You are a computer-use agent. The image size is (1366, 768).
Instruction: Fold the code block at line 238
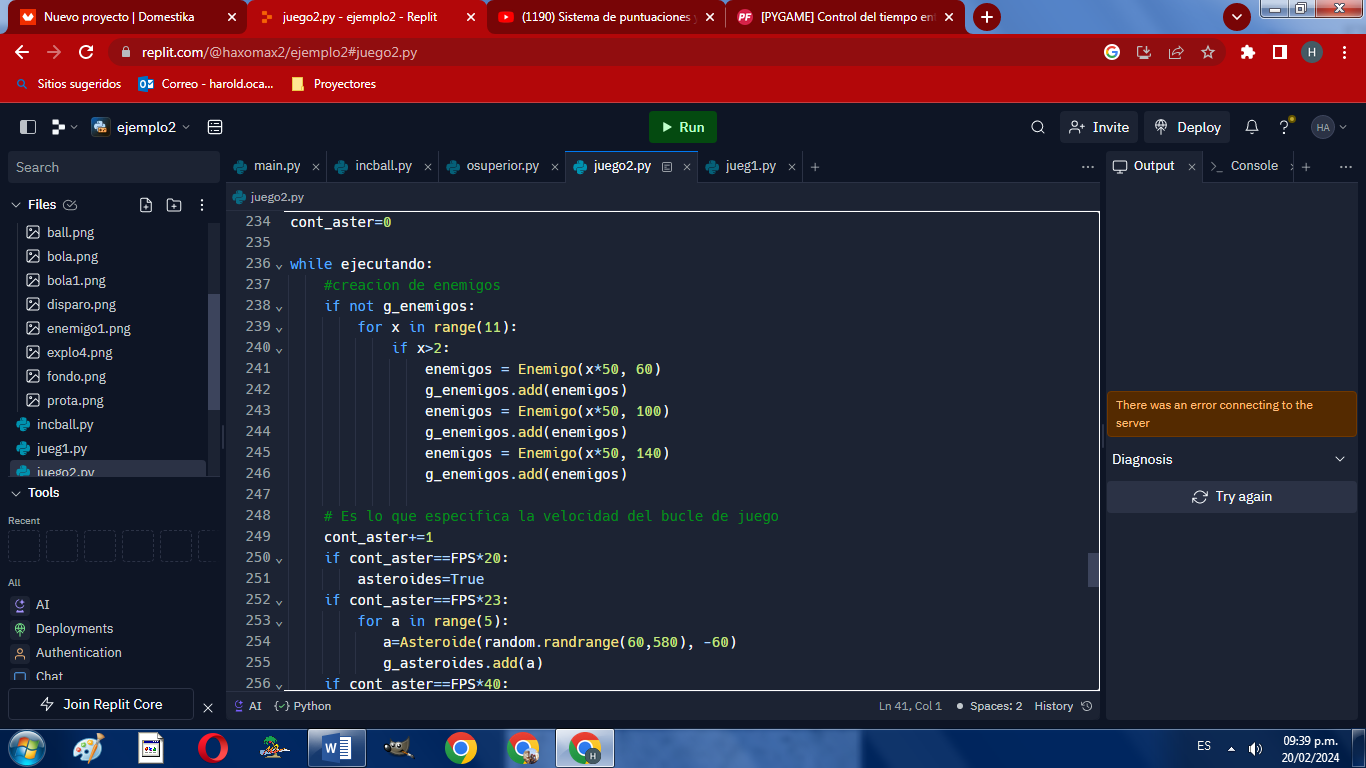pos(279,307)
